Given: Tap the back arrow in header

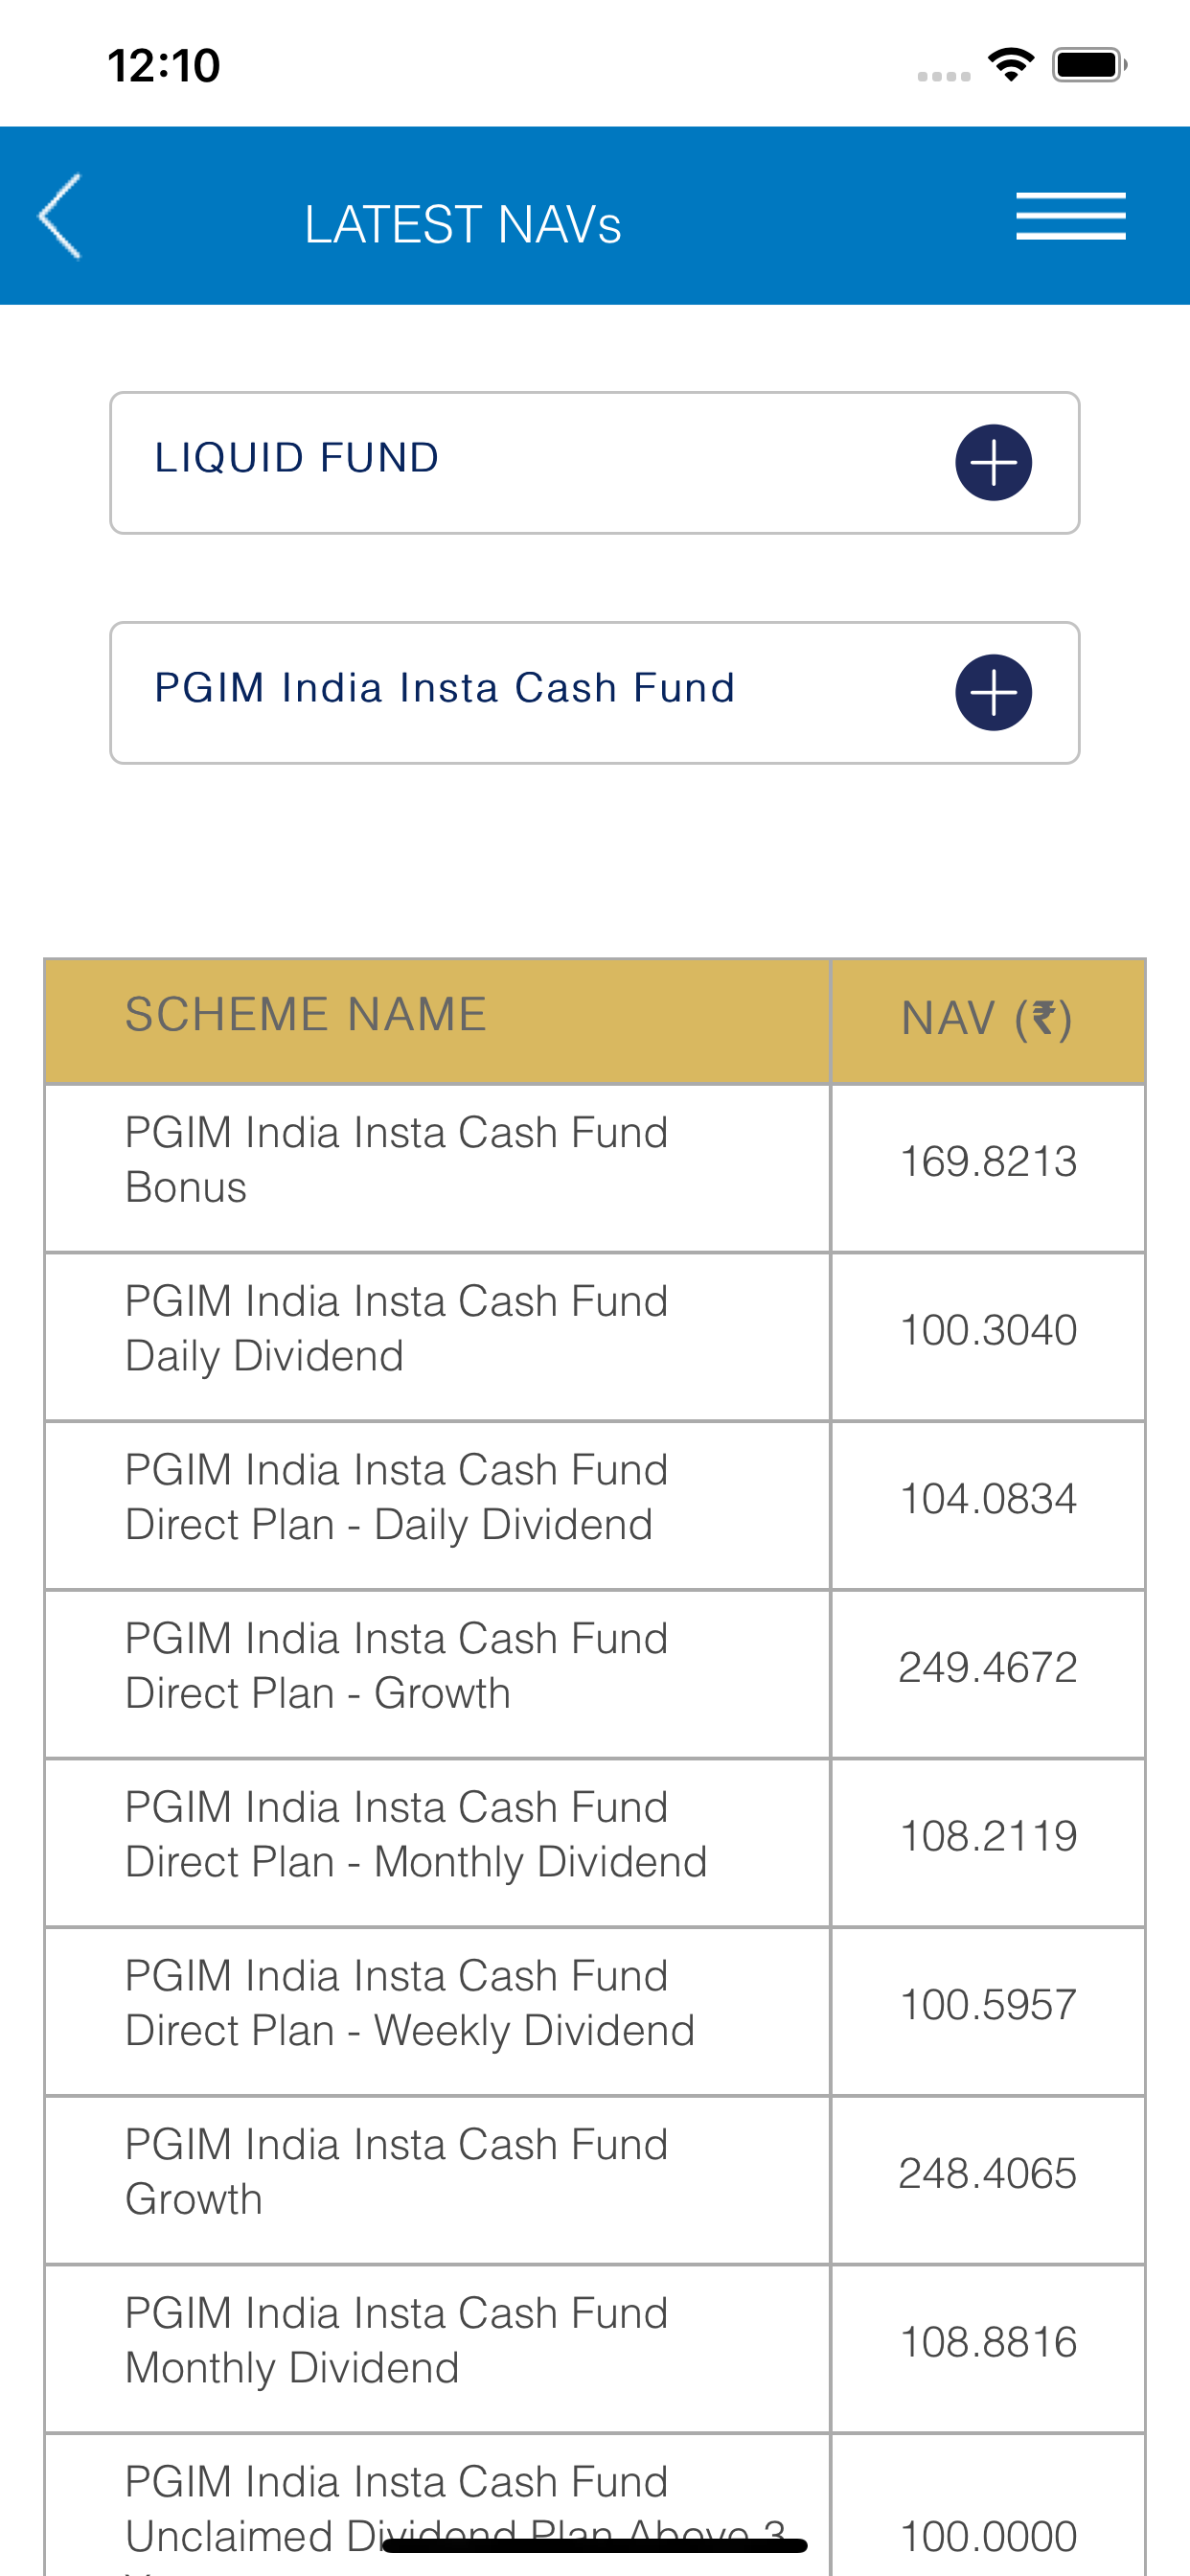Looking at the screenshot, I should [60, 216].
